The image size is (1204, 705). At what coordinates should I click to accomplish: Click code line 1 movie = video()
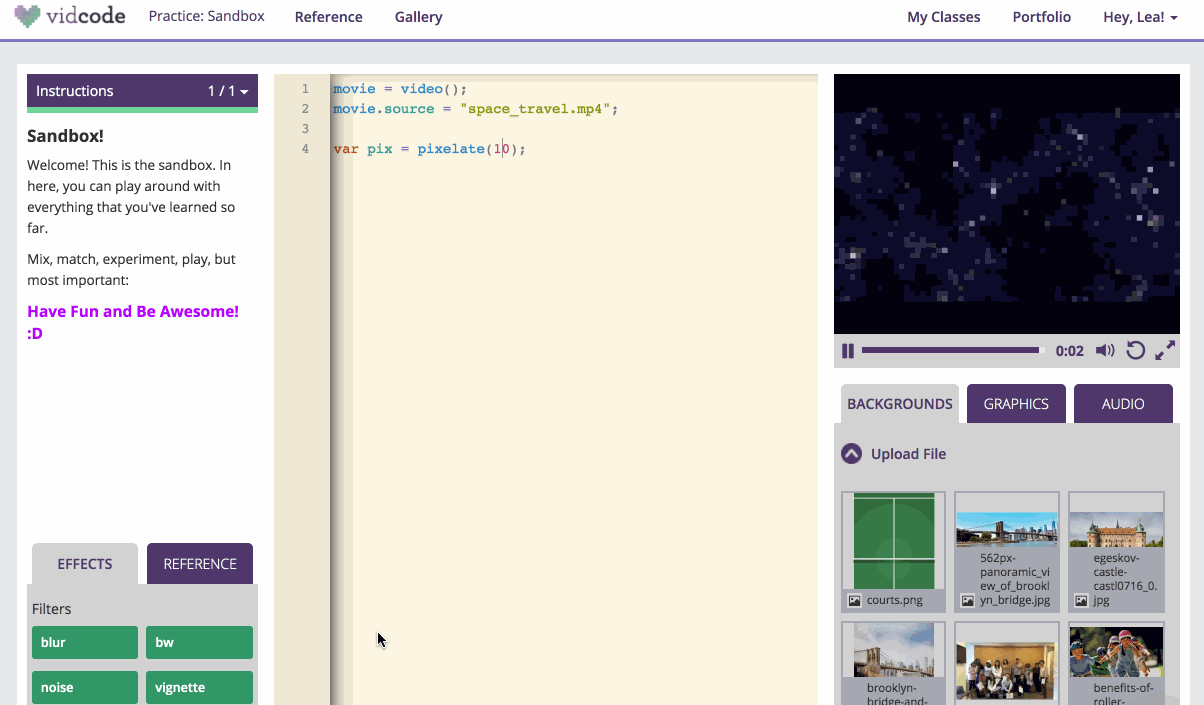[400, 89]
